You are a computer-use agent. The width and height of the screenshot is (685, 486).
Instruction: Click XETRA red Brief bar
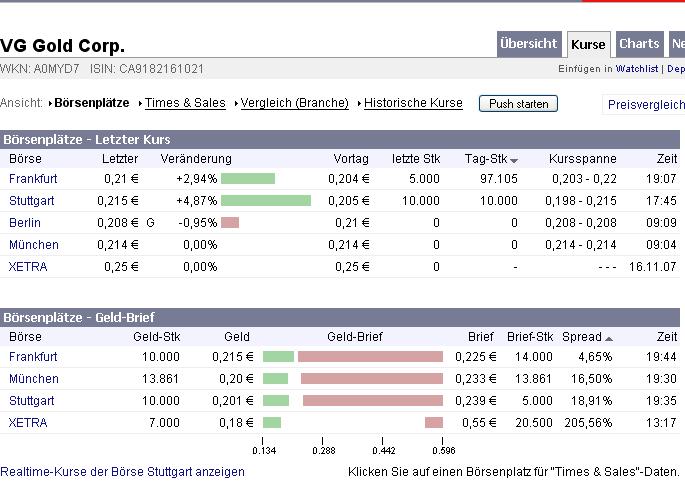tap(434, 422)
